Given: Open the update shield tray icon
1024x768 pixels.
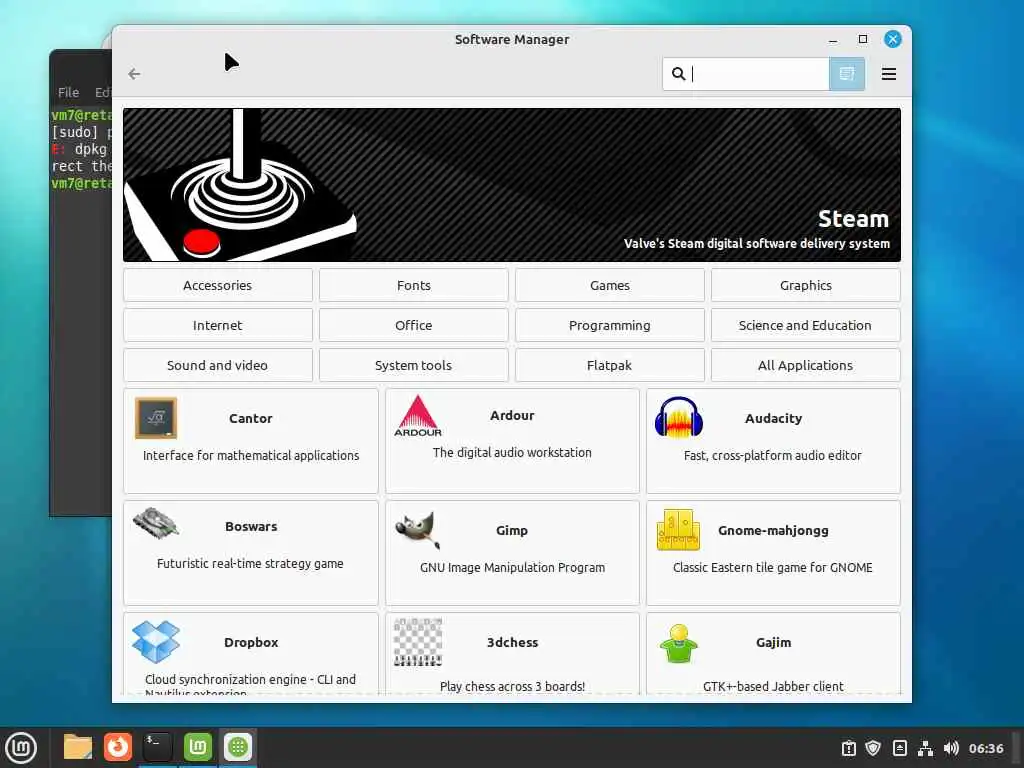Looking at the screenshot, I should pyautogui.click(x=873, y=748).
